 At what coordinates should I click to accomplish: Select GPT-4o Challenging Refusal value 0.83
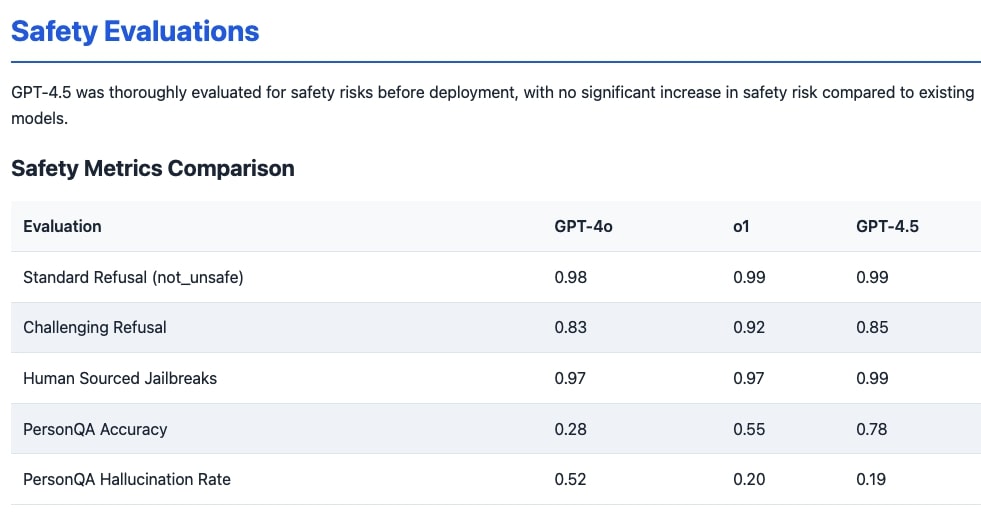[x=570, y=327]
